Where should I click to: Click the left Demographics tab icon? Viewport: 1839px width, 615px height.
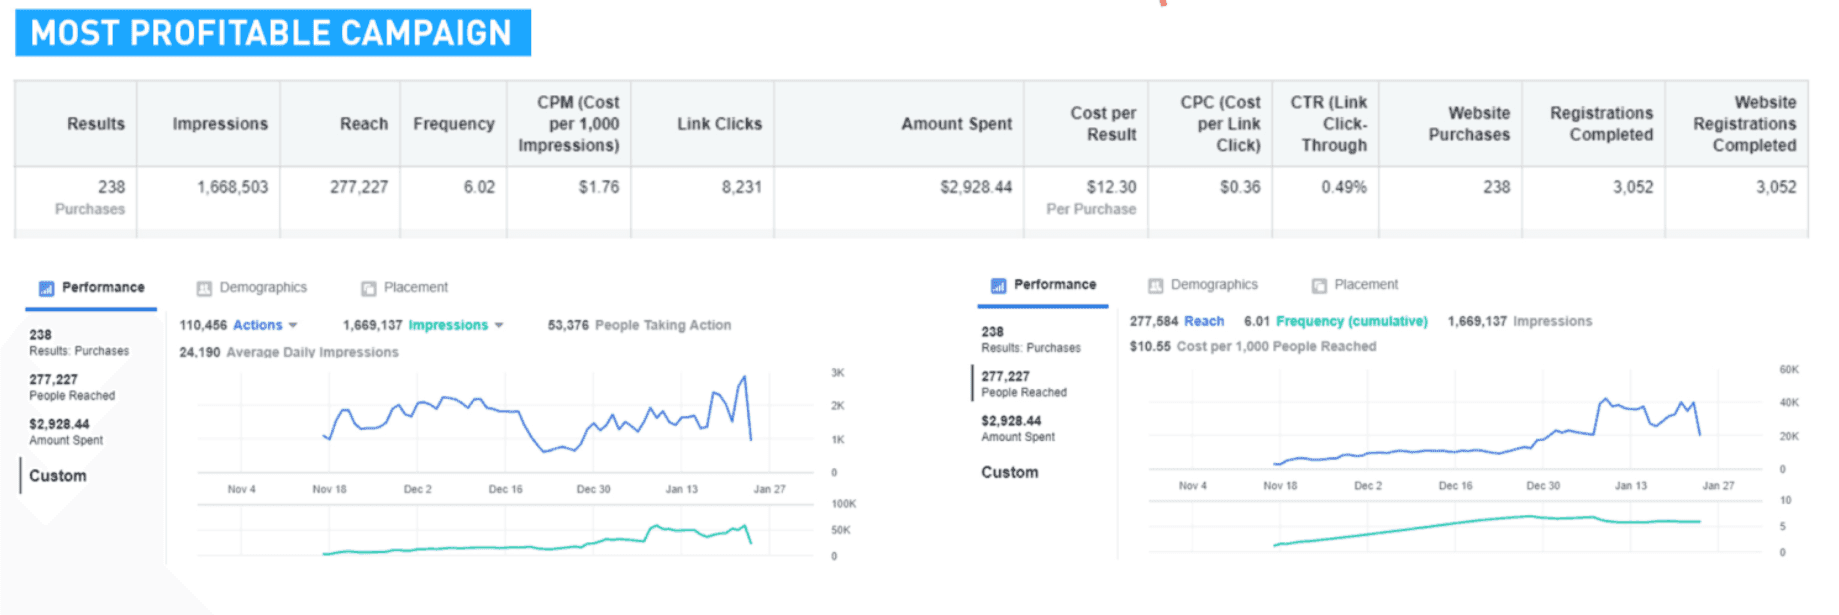[x=204, y=288]
